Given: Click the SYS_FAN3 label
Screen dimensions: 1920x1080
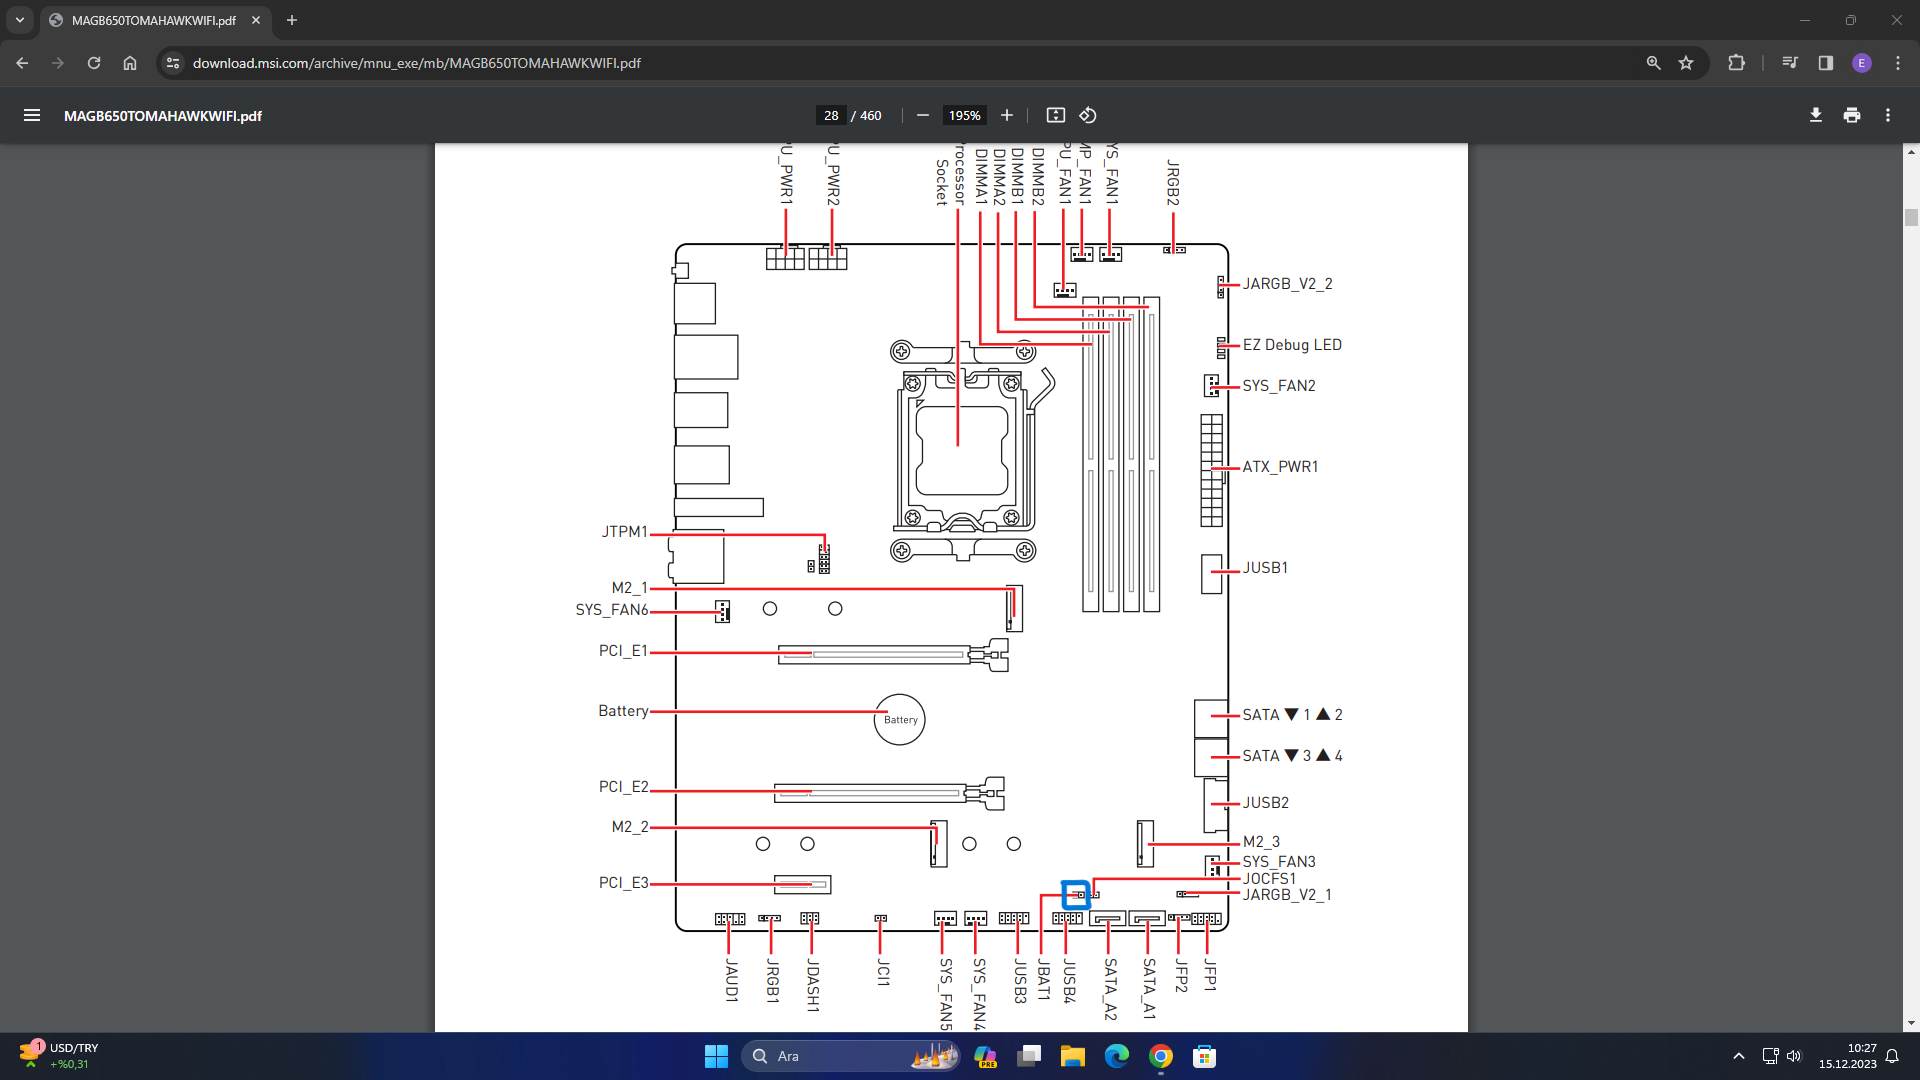Looking at the screenshot, I should (x=1279, y=862).
